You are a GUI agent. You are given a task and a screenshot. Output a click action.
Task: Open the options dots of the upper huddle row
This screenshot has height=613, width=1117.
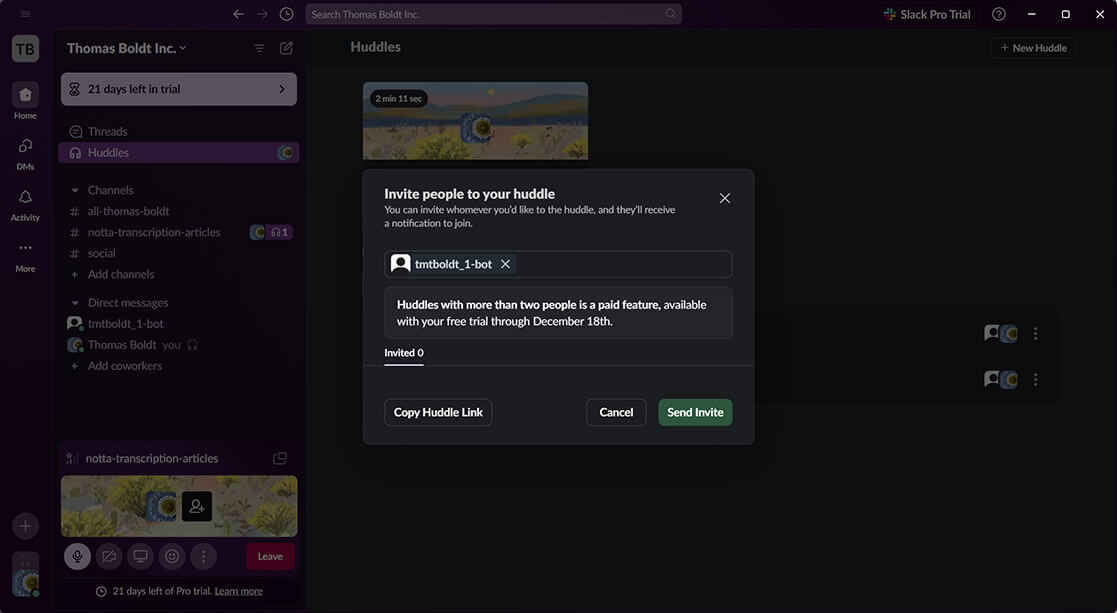point(1035,333)
